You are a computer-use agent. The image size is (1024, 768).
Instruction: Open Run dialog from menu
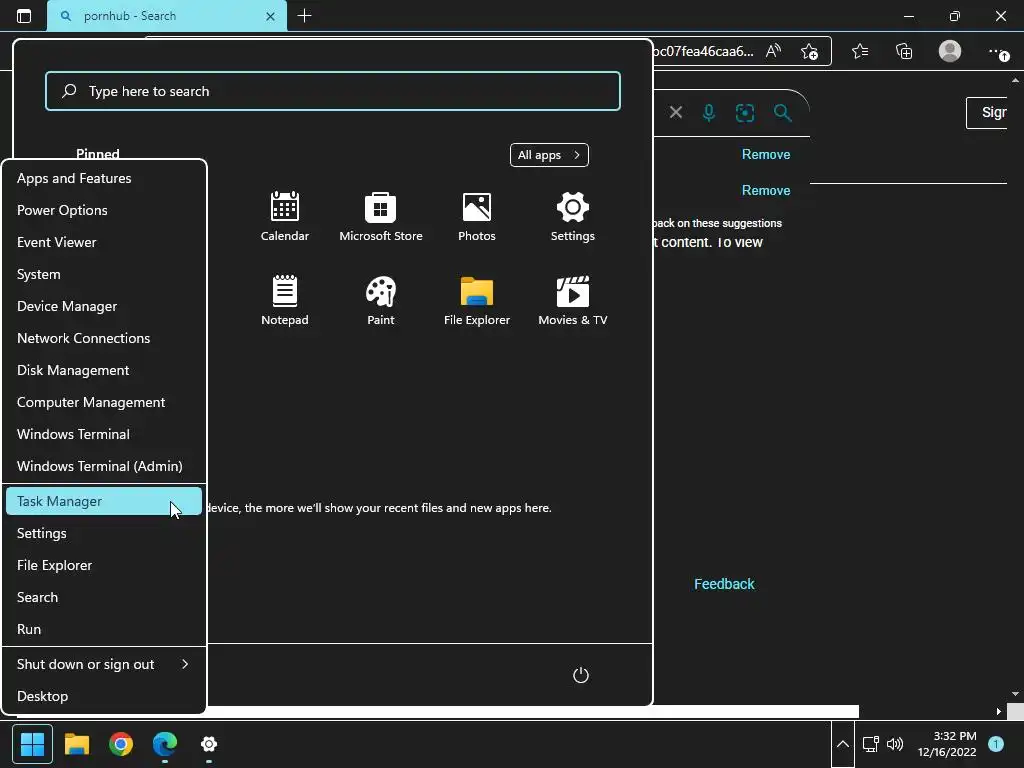tap(104, 630)
